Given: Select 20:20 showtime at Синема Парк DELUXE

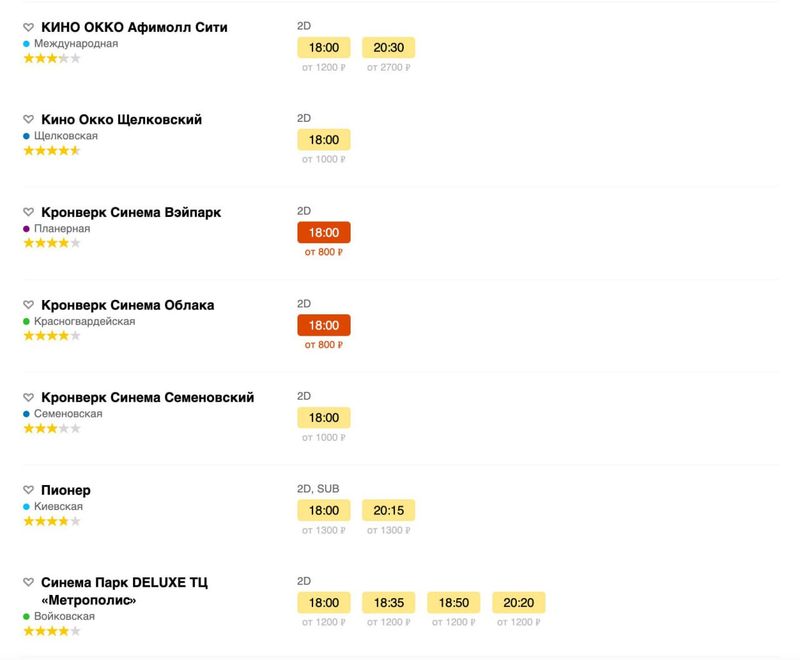Looking at the screenshot, I should (x=518, y=603).
